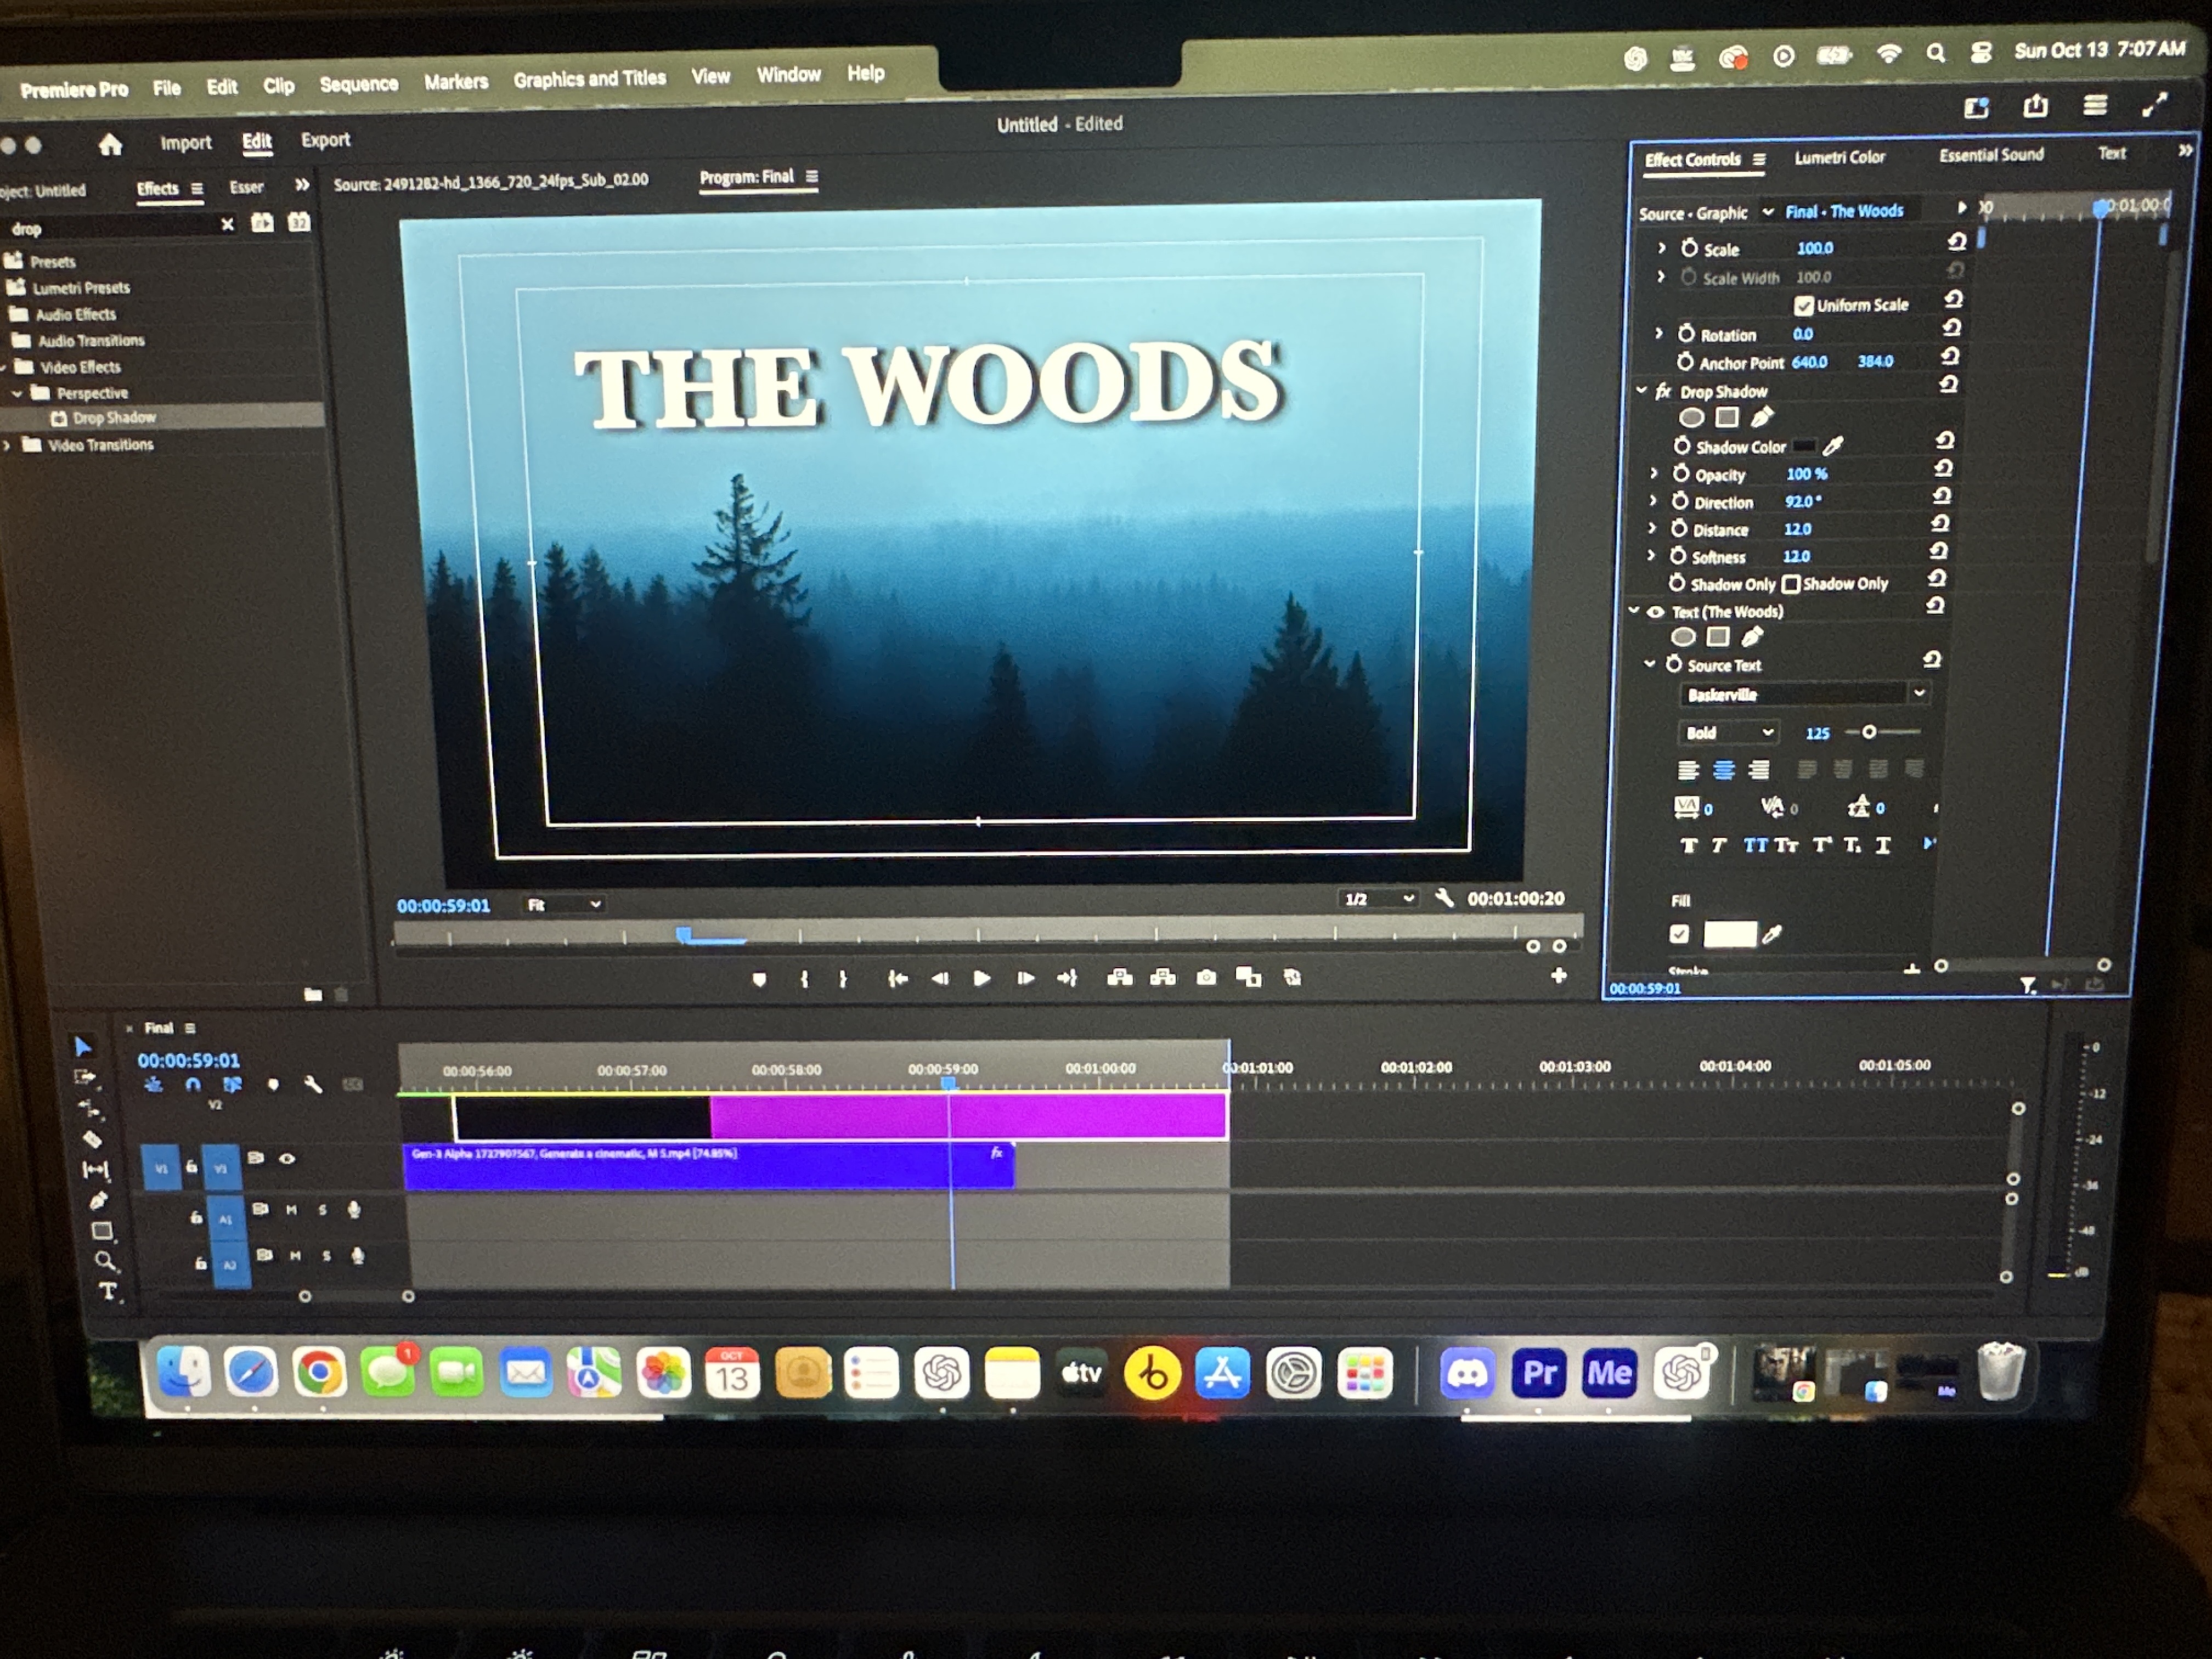Viewport: 2212px width, 1659px height.
Task: Open timeline wrench display settings
Action: [313, 1084]
